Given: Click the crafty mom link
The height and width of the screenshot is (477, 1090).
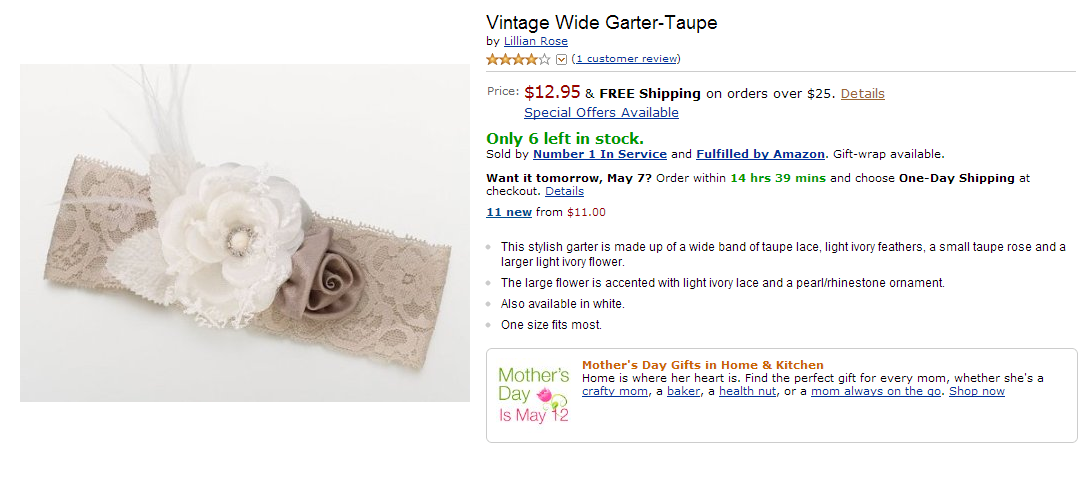Looking at the screenshot, I should coord(615,391).
